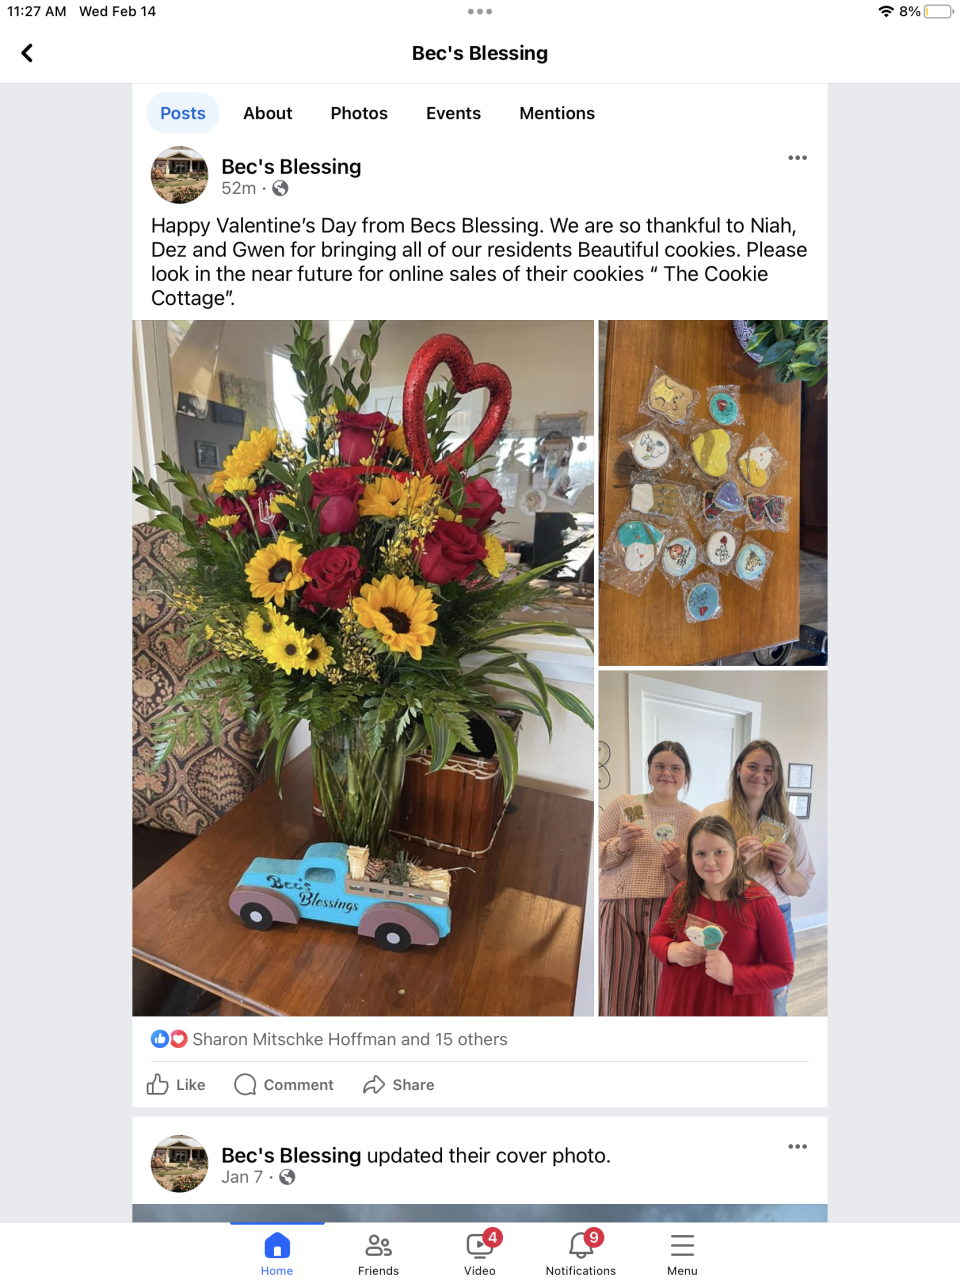This screenshot has height=1280, width=960.
Task: View reactions from Sharon Mitschke Hoffman and others
Action: pos(329,1039)
